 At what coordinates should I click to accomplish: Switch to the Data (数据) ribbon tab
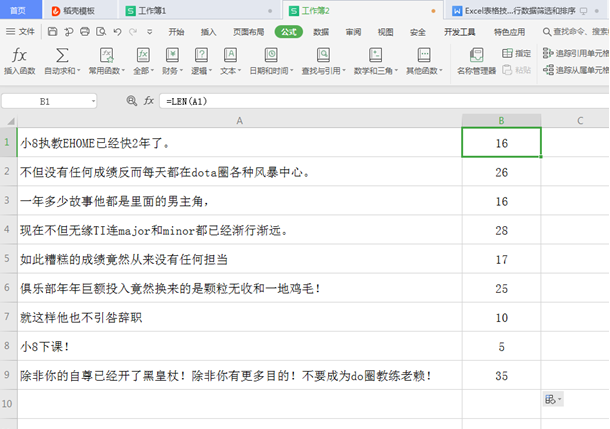click(321, 32)
